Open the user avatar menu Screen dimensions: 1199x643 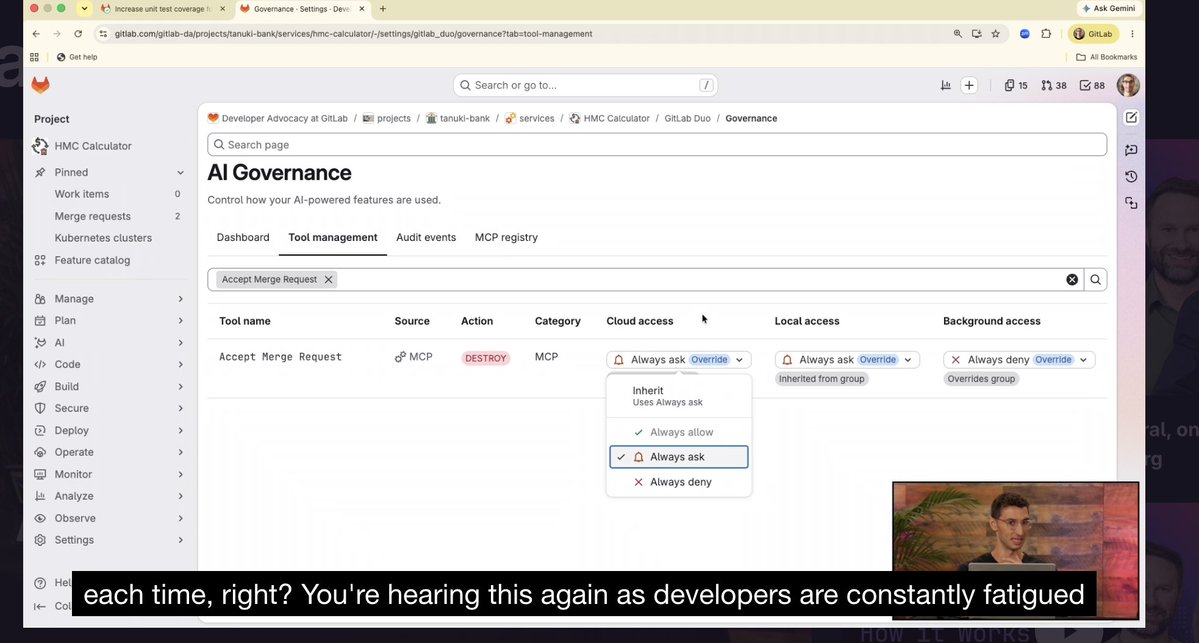1128,86
